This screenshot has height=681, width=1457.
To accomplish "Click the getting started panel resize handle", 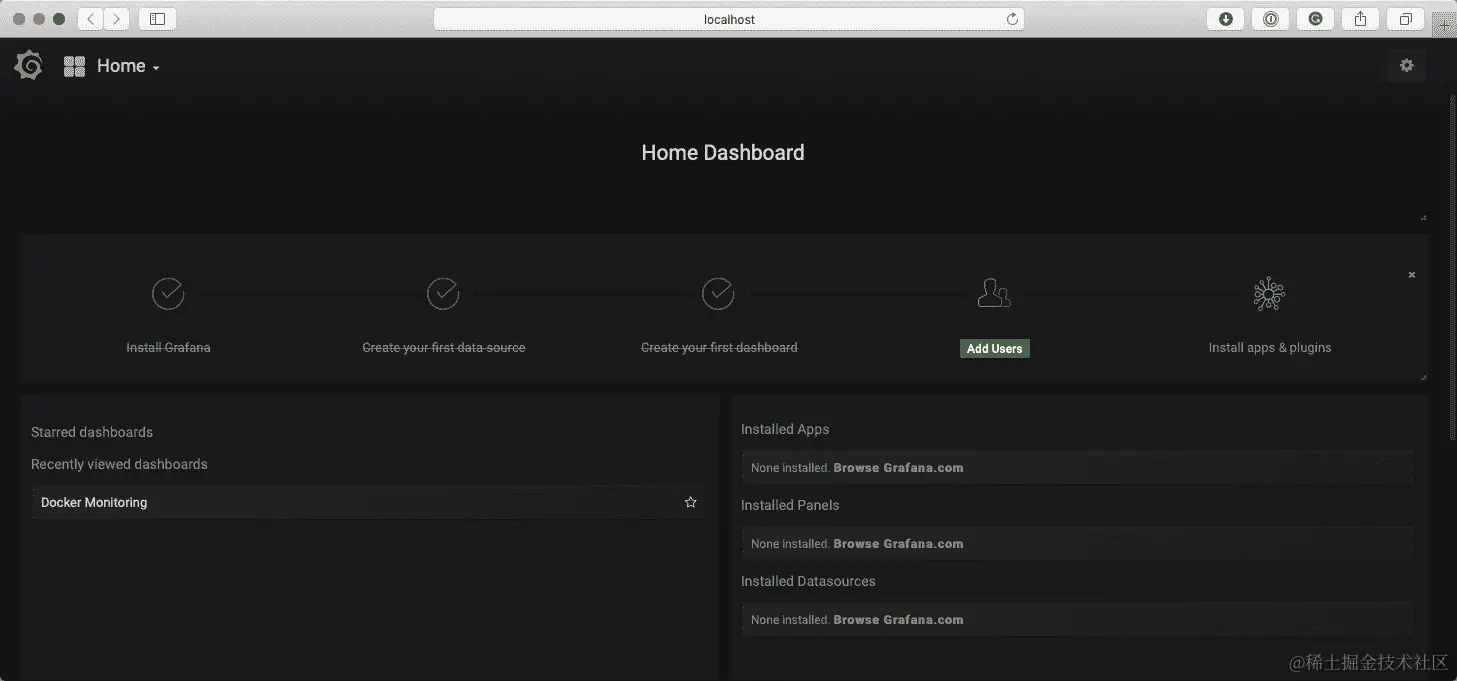I will pyautogui.click(x=1423, y=377).
